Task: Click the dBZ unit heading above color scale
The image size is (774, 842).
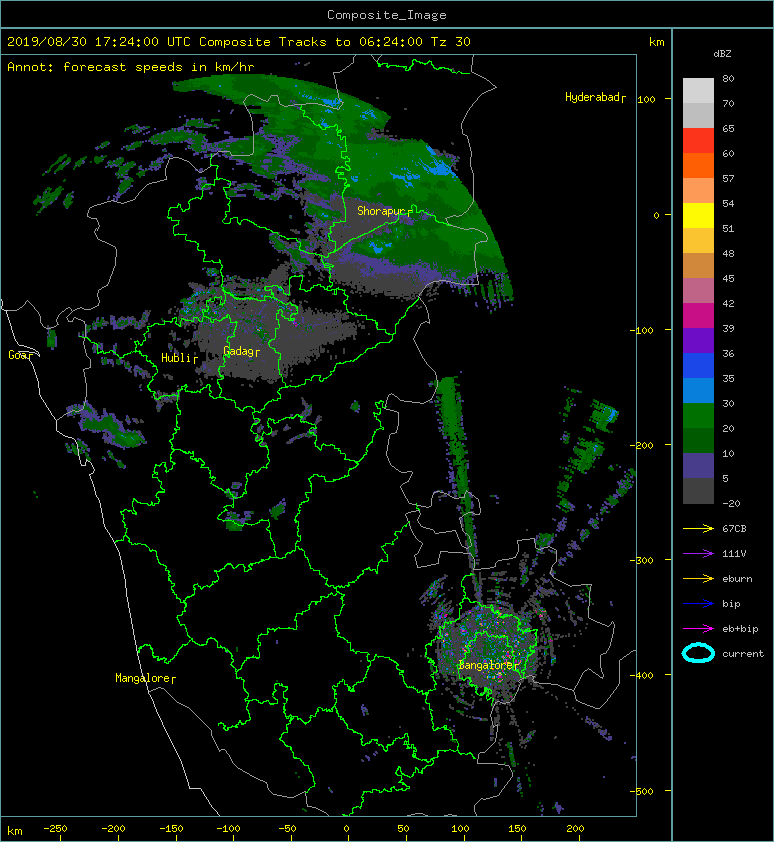Action: [722, 54]
